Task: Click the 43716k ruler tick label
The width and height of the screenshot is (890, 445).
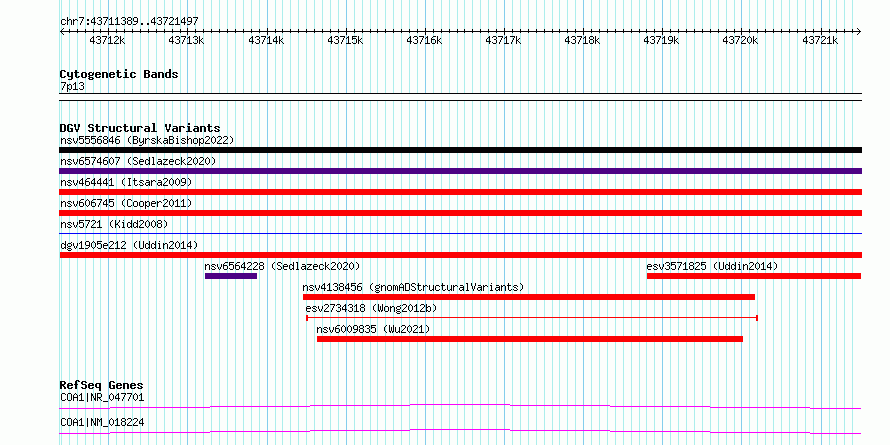Action: (425, 40)
